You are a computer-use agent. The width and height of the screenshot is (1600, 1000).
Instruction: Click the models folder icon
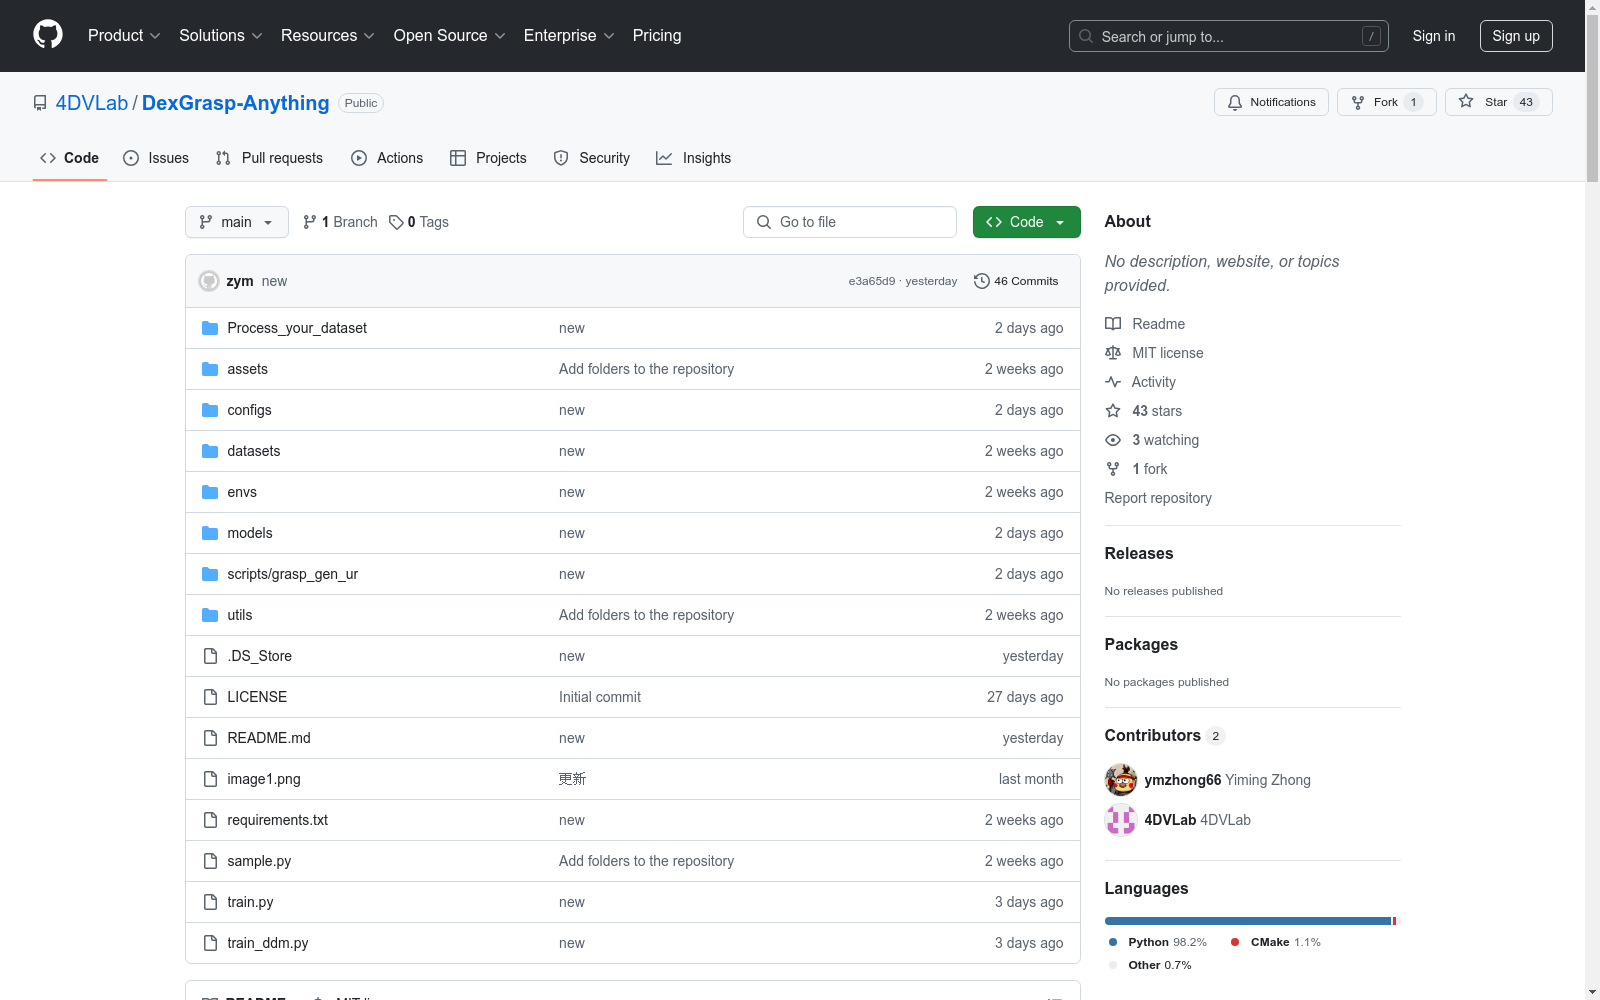[x=210, y=533]
